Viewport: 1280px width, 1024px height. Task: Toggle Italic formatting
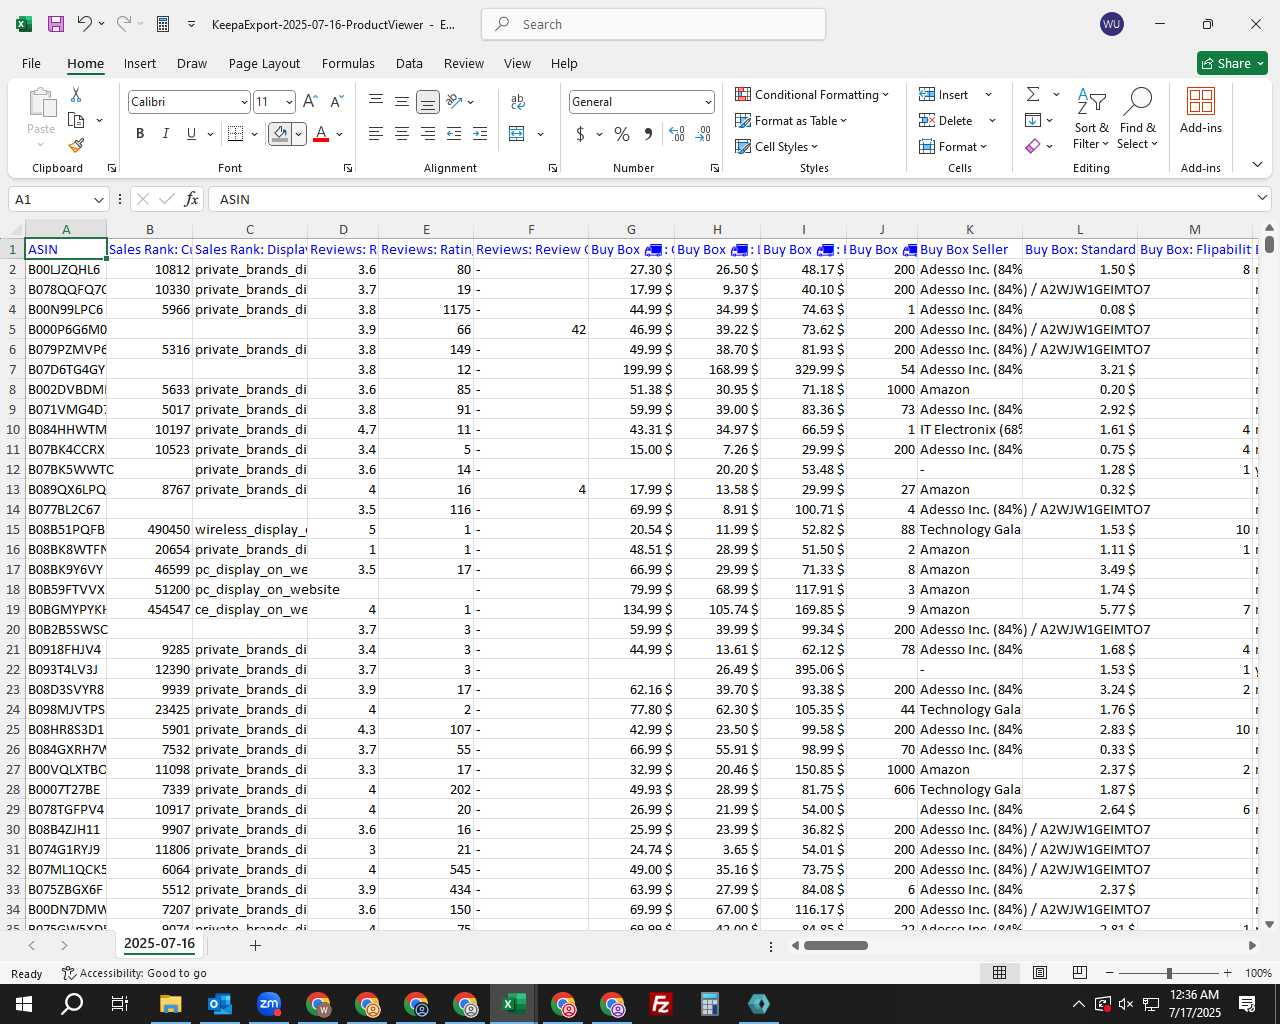(166, 134)
